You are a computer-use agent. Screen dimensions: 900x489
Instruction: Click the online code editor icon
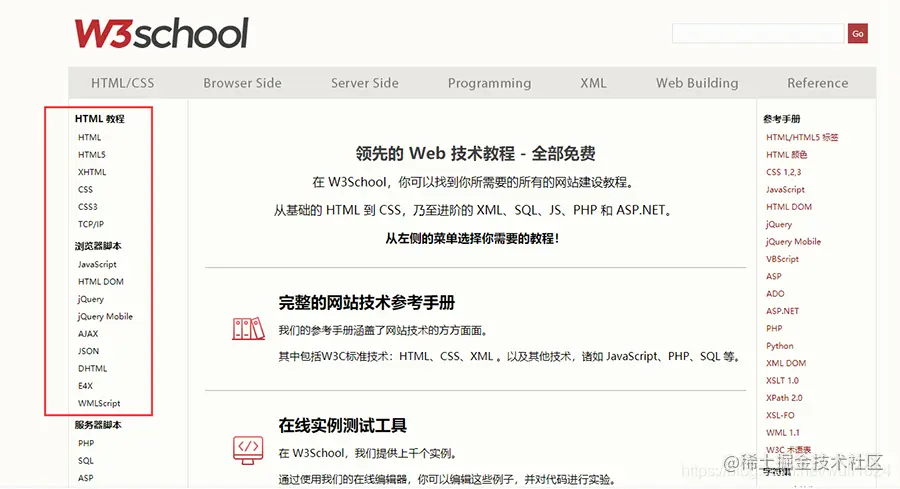pyautogui.click(x=248, y=451)
